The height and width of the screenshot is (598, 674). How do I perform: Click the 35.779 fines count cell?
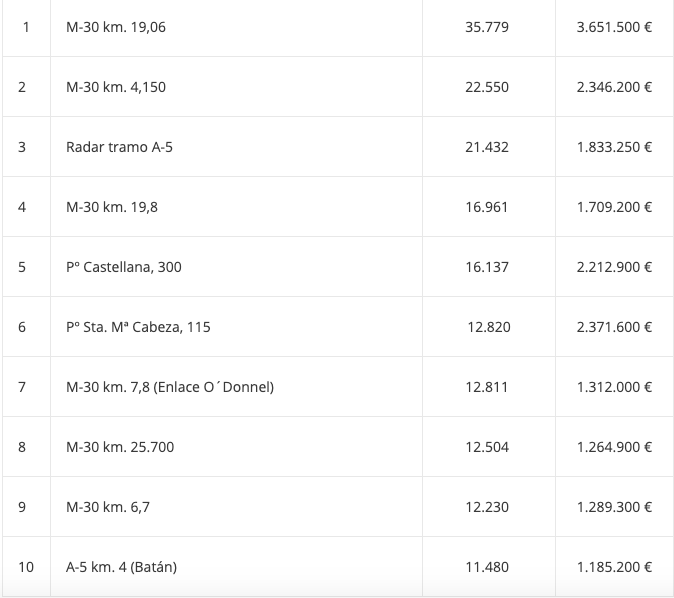pyautogui.click(x=487, y=27)
